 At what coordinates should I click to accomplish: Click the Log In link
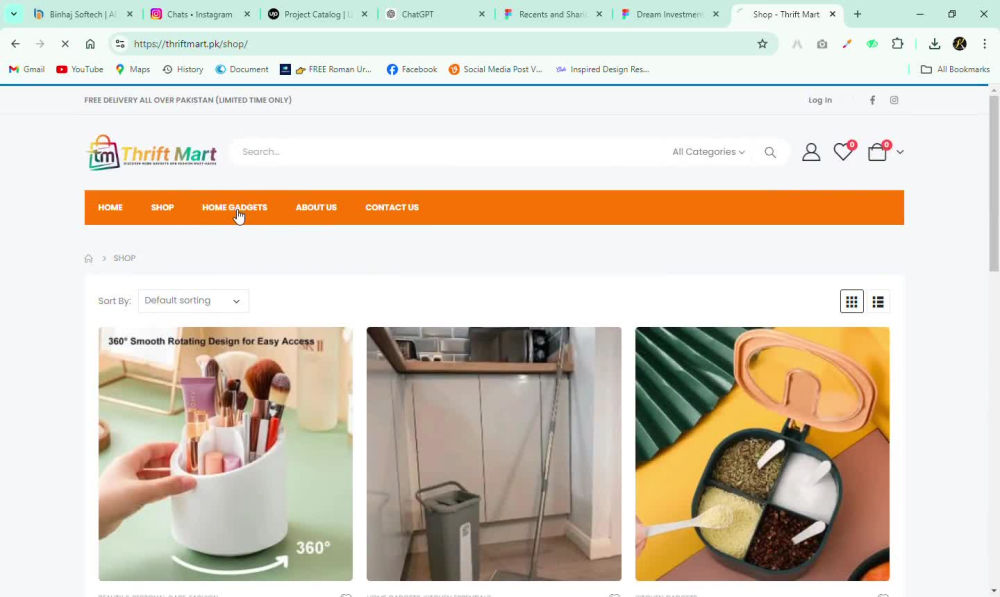(x=820, y=100)
